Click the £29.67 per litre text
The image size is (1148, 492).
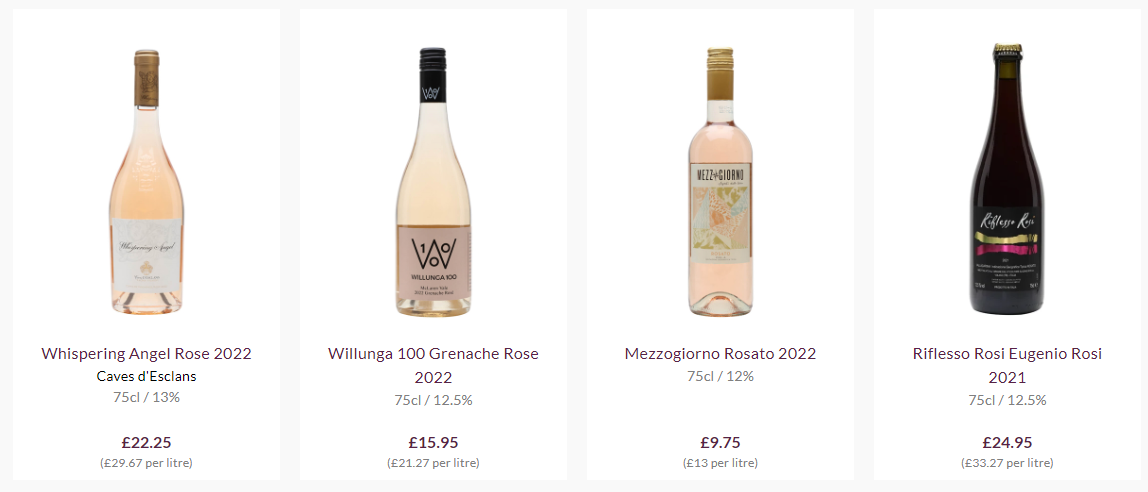click(x=146, y=463)
